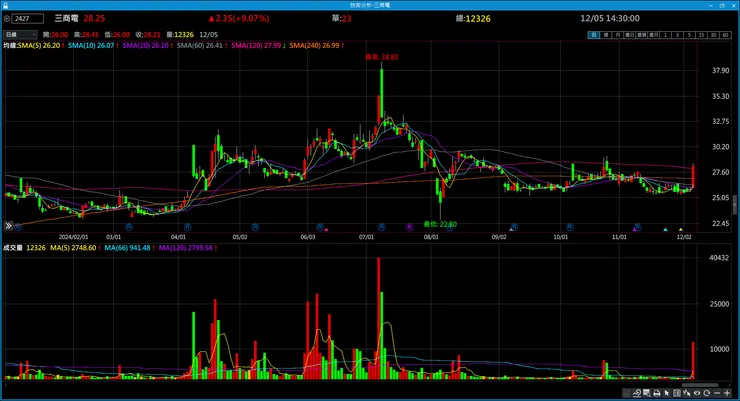Select the arrow pointer tool icon
This screenshot has height=401, width=740.
click(x=667, y=393)
